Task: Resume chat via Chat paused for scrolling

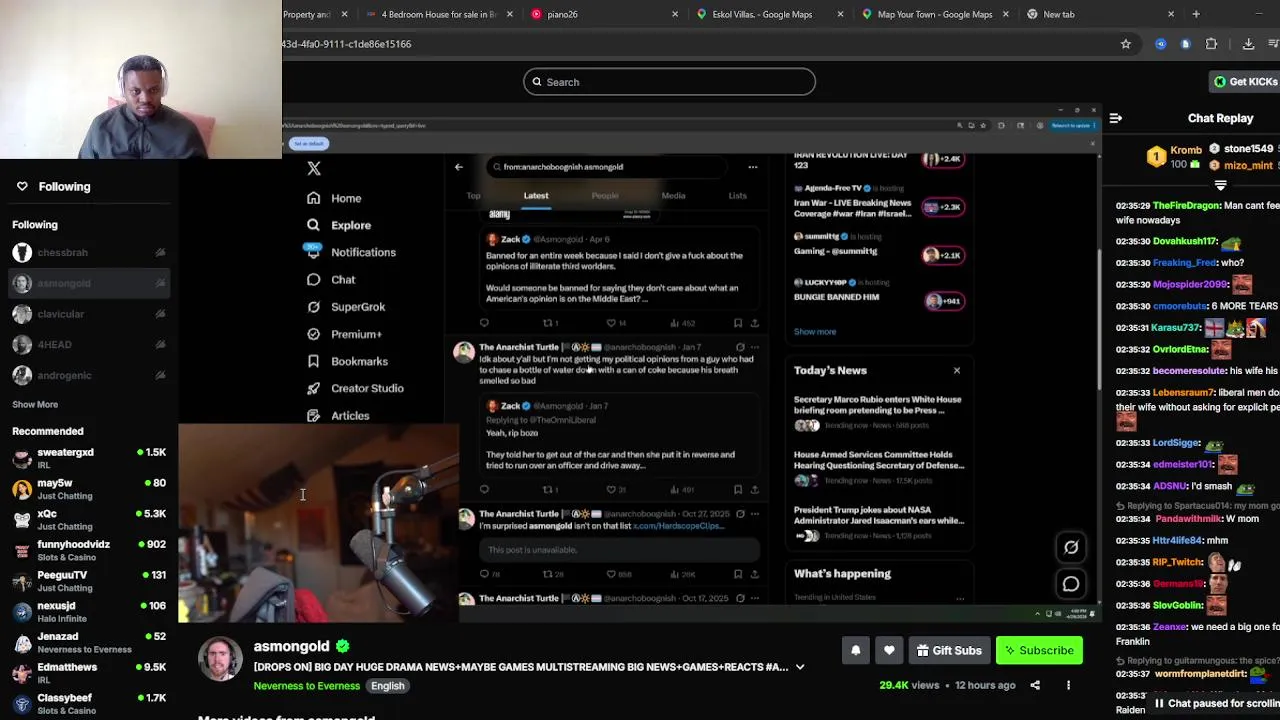Action: pyautogui.click(x=1216, y=704)
